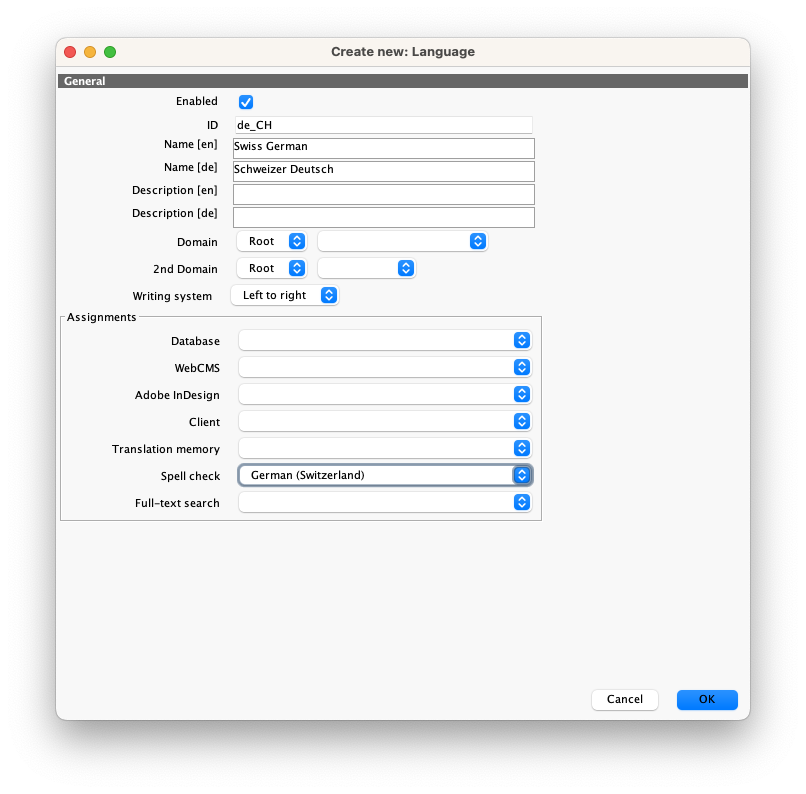
Task: Uncheck the Enabled checkbox
Action: 246,102
